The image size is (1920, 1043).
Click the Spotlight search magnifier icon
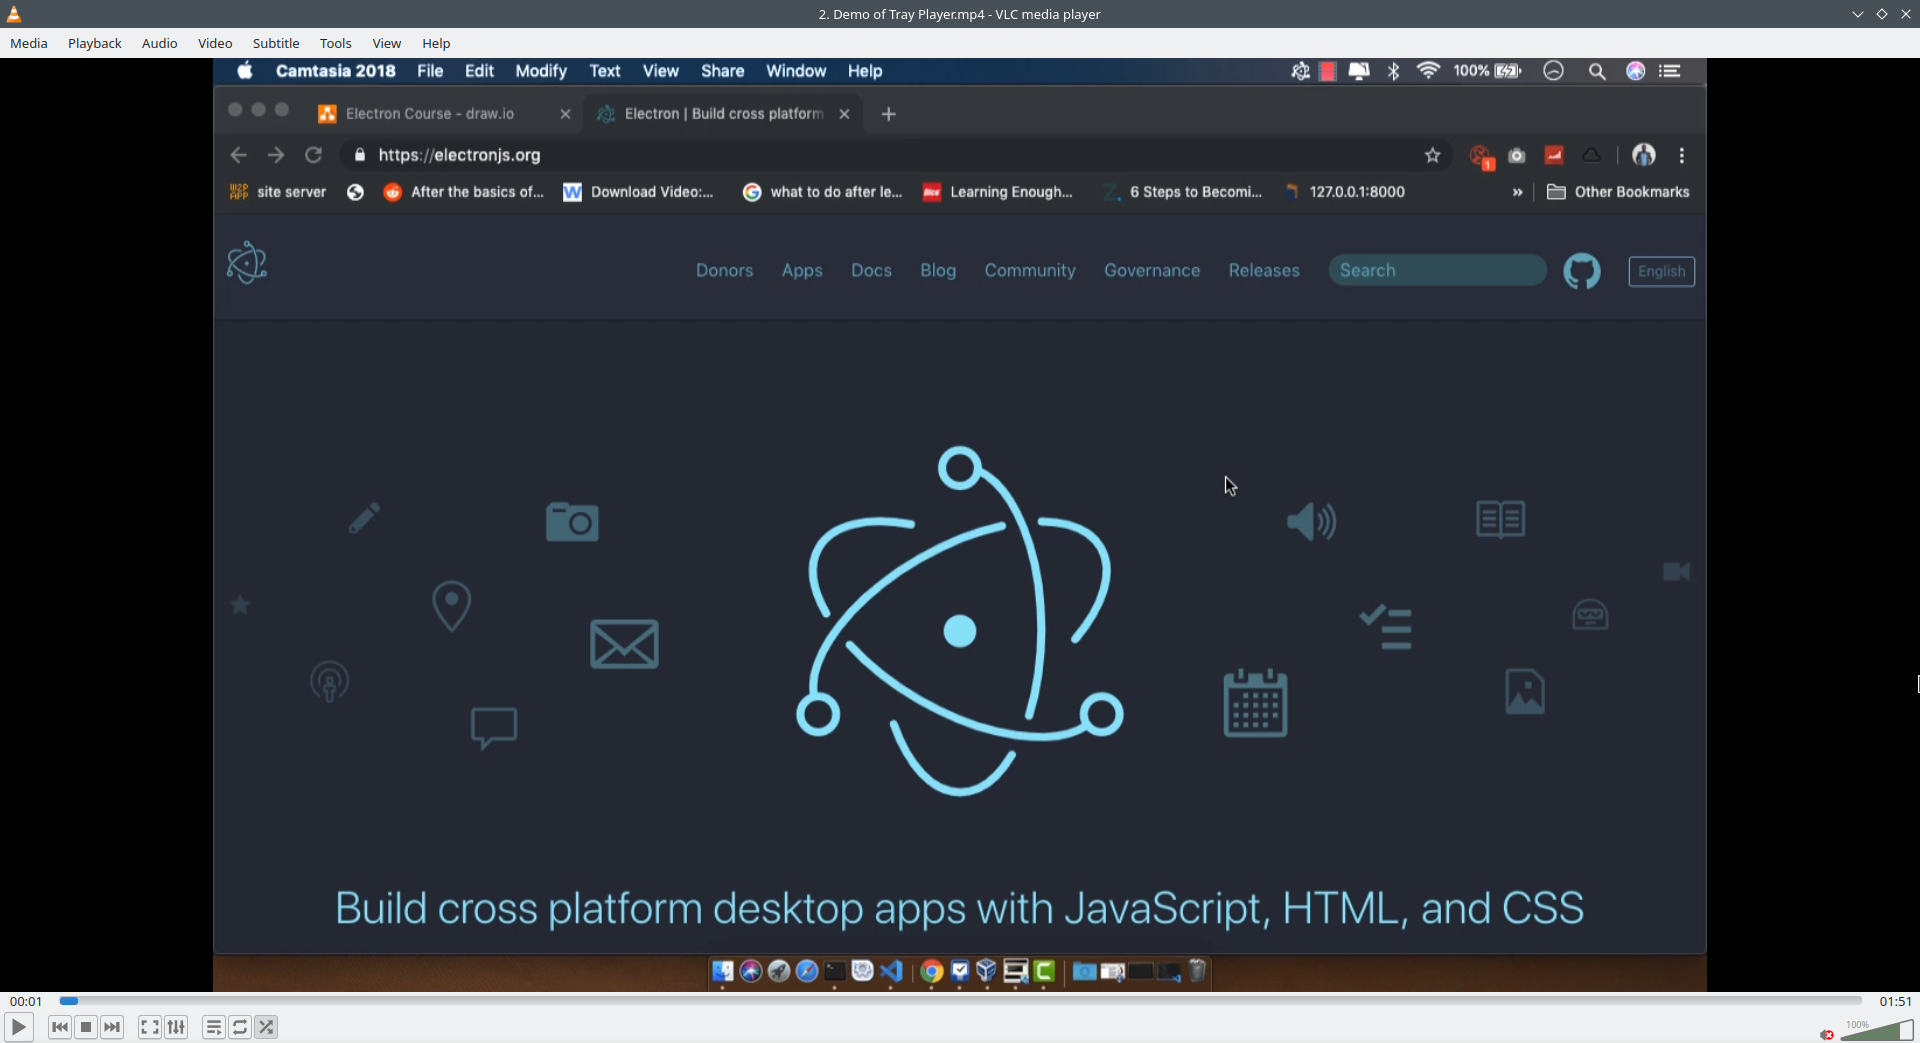pos(1597,71)
